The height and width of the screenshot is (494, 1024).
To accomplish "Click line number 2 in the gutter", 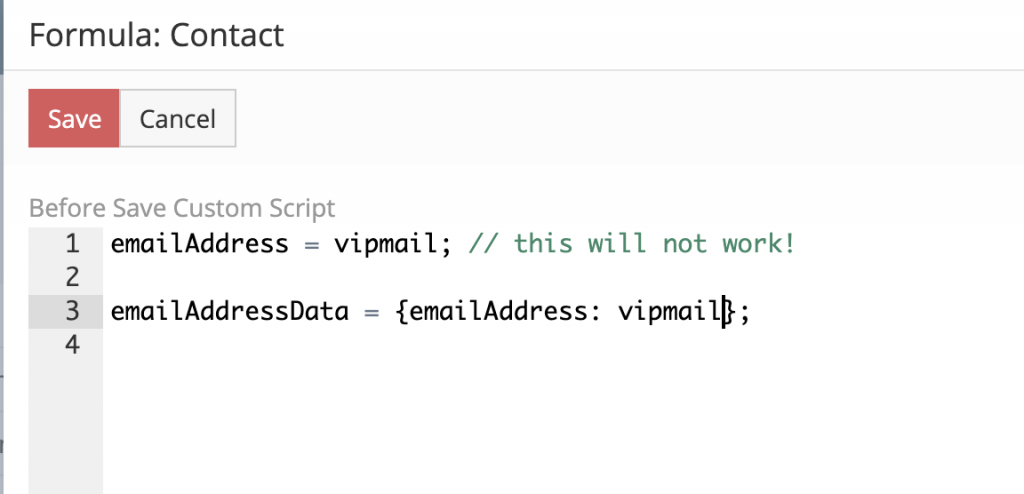I will point(72,277).
